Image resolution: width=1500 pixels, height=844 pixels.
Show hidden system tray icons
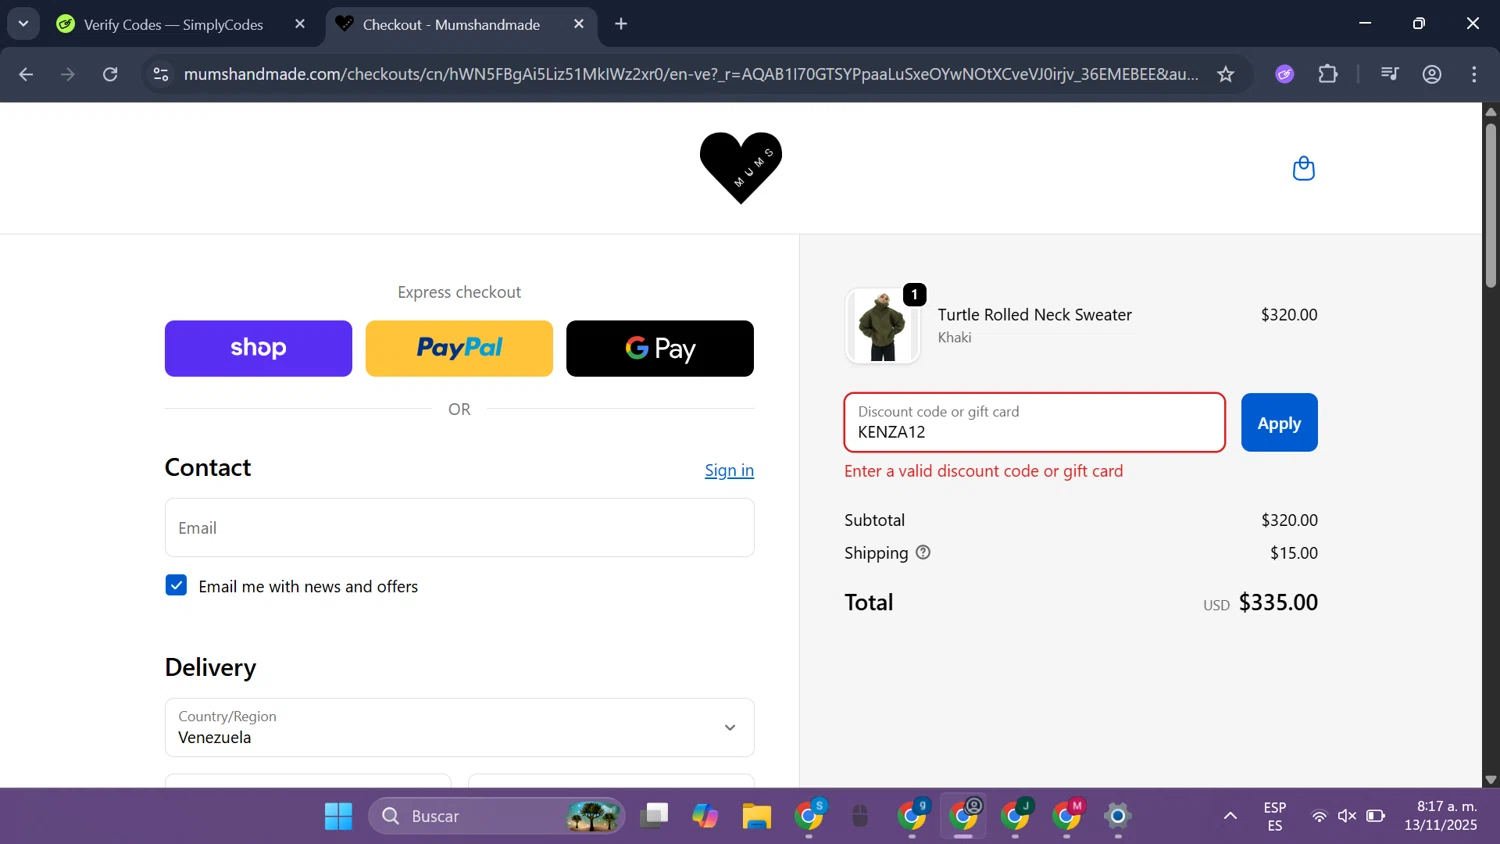[x=1230, y=816]
